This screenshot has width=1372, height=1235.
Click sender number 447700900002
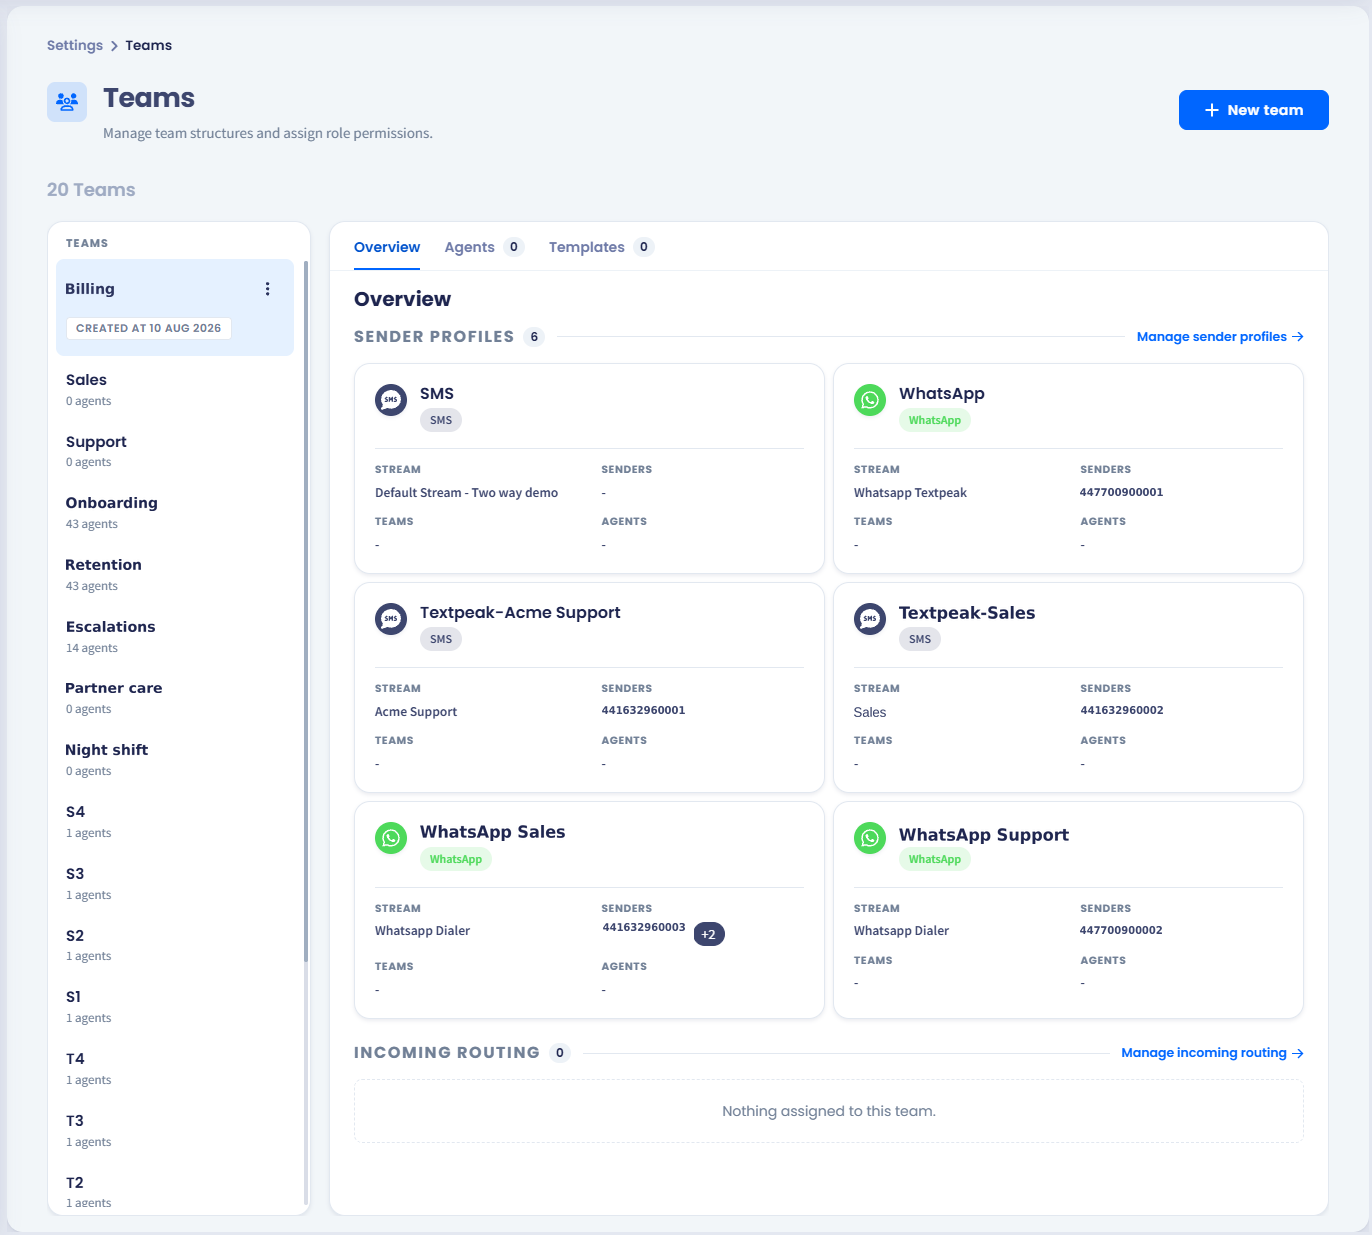pos(1121,930)
